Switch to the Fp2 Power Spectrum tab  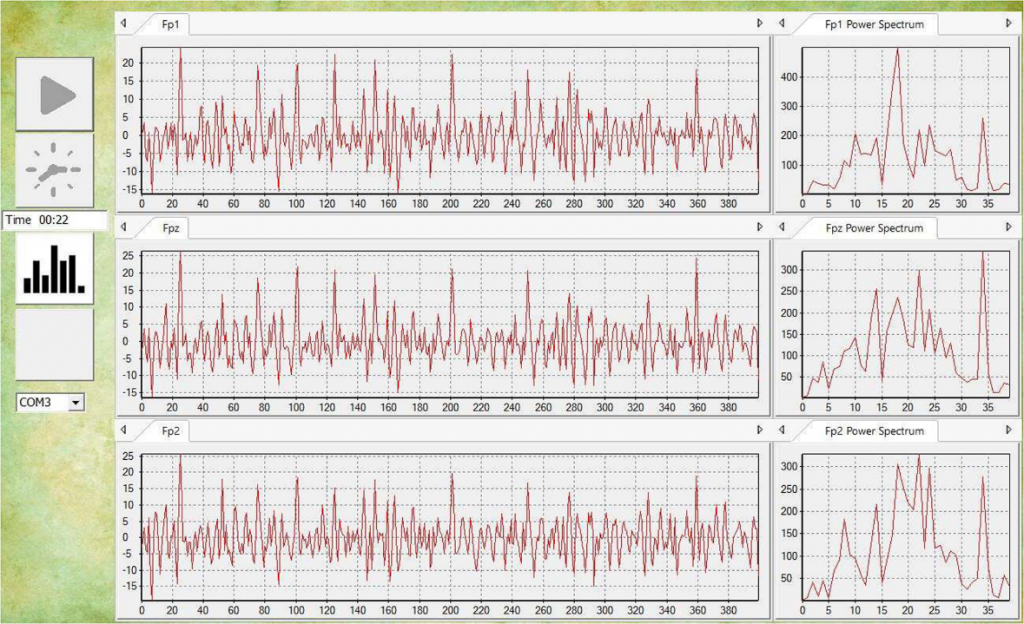pos(873,431)
